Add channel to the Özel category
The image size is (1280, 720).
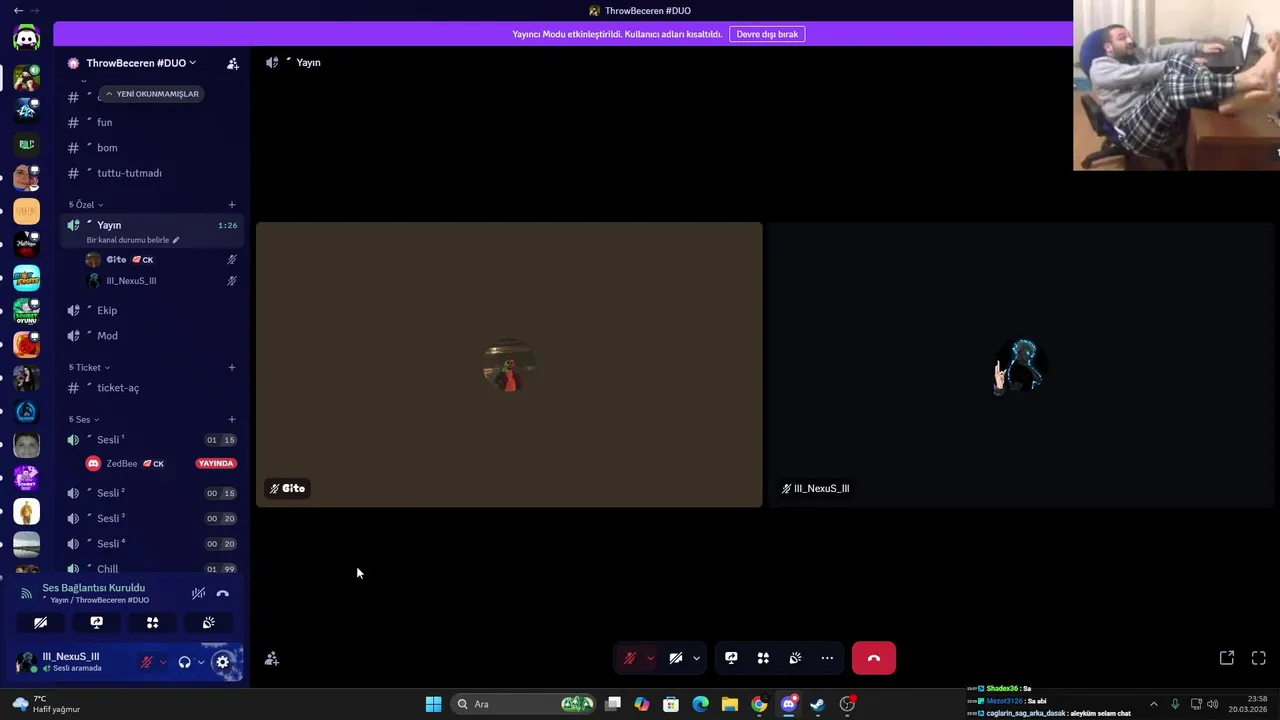(x=232, y=205)
